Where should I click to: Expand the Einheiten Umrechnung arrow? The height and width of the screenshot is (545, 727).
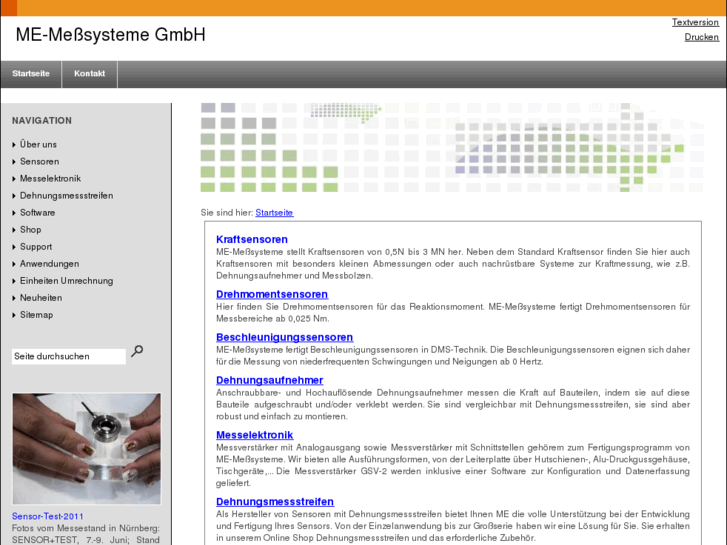(x=14, y=281)
